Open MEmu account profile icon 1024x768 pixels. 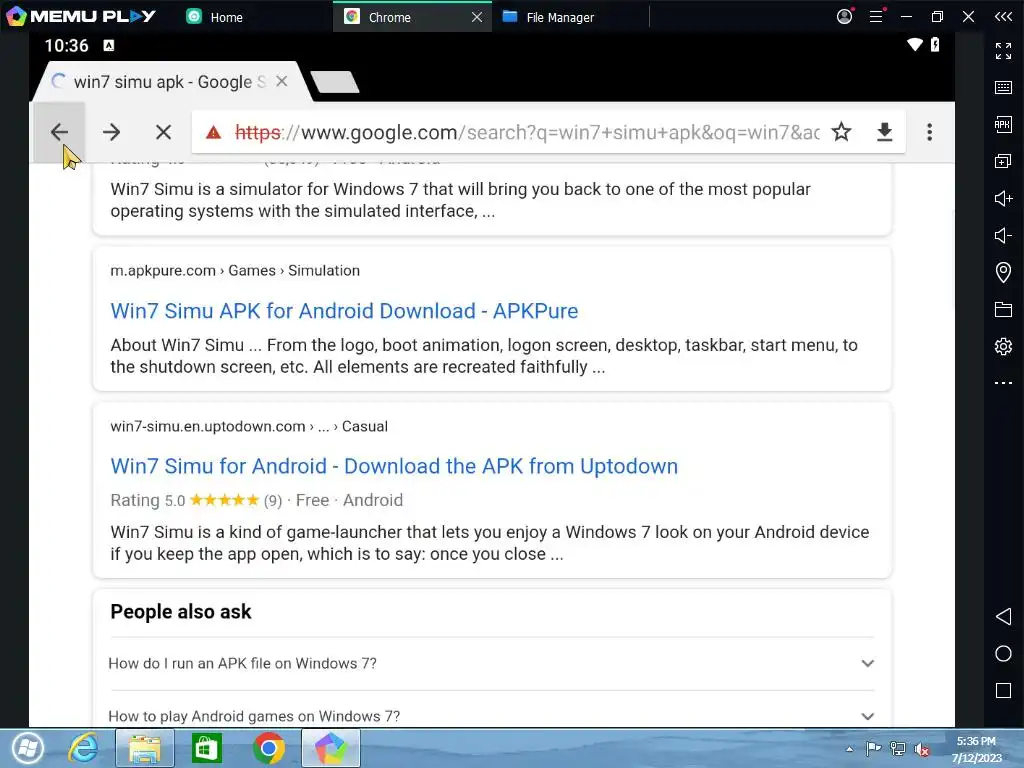(844, 16)
